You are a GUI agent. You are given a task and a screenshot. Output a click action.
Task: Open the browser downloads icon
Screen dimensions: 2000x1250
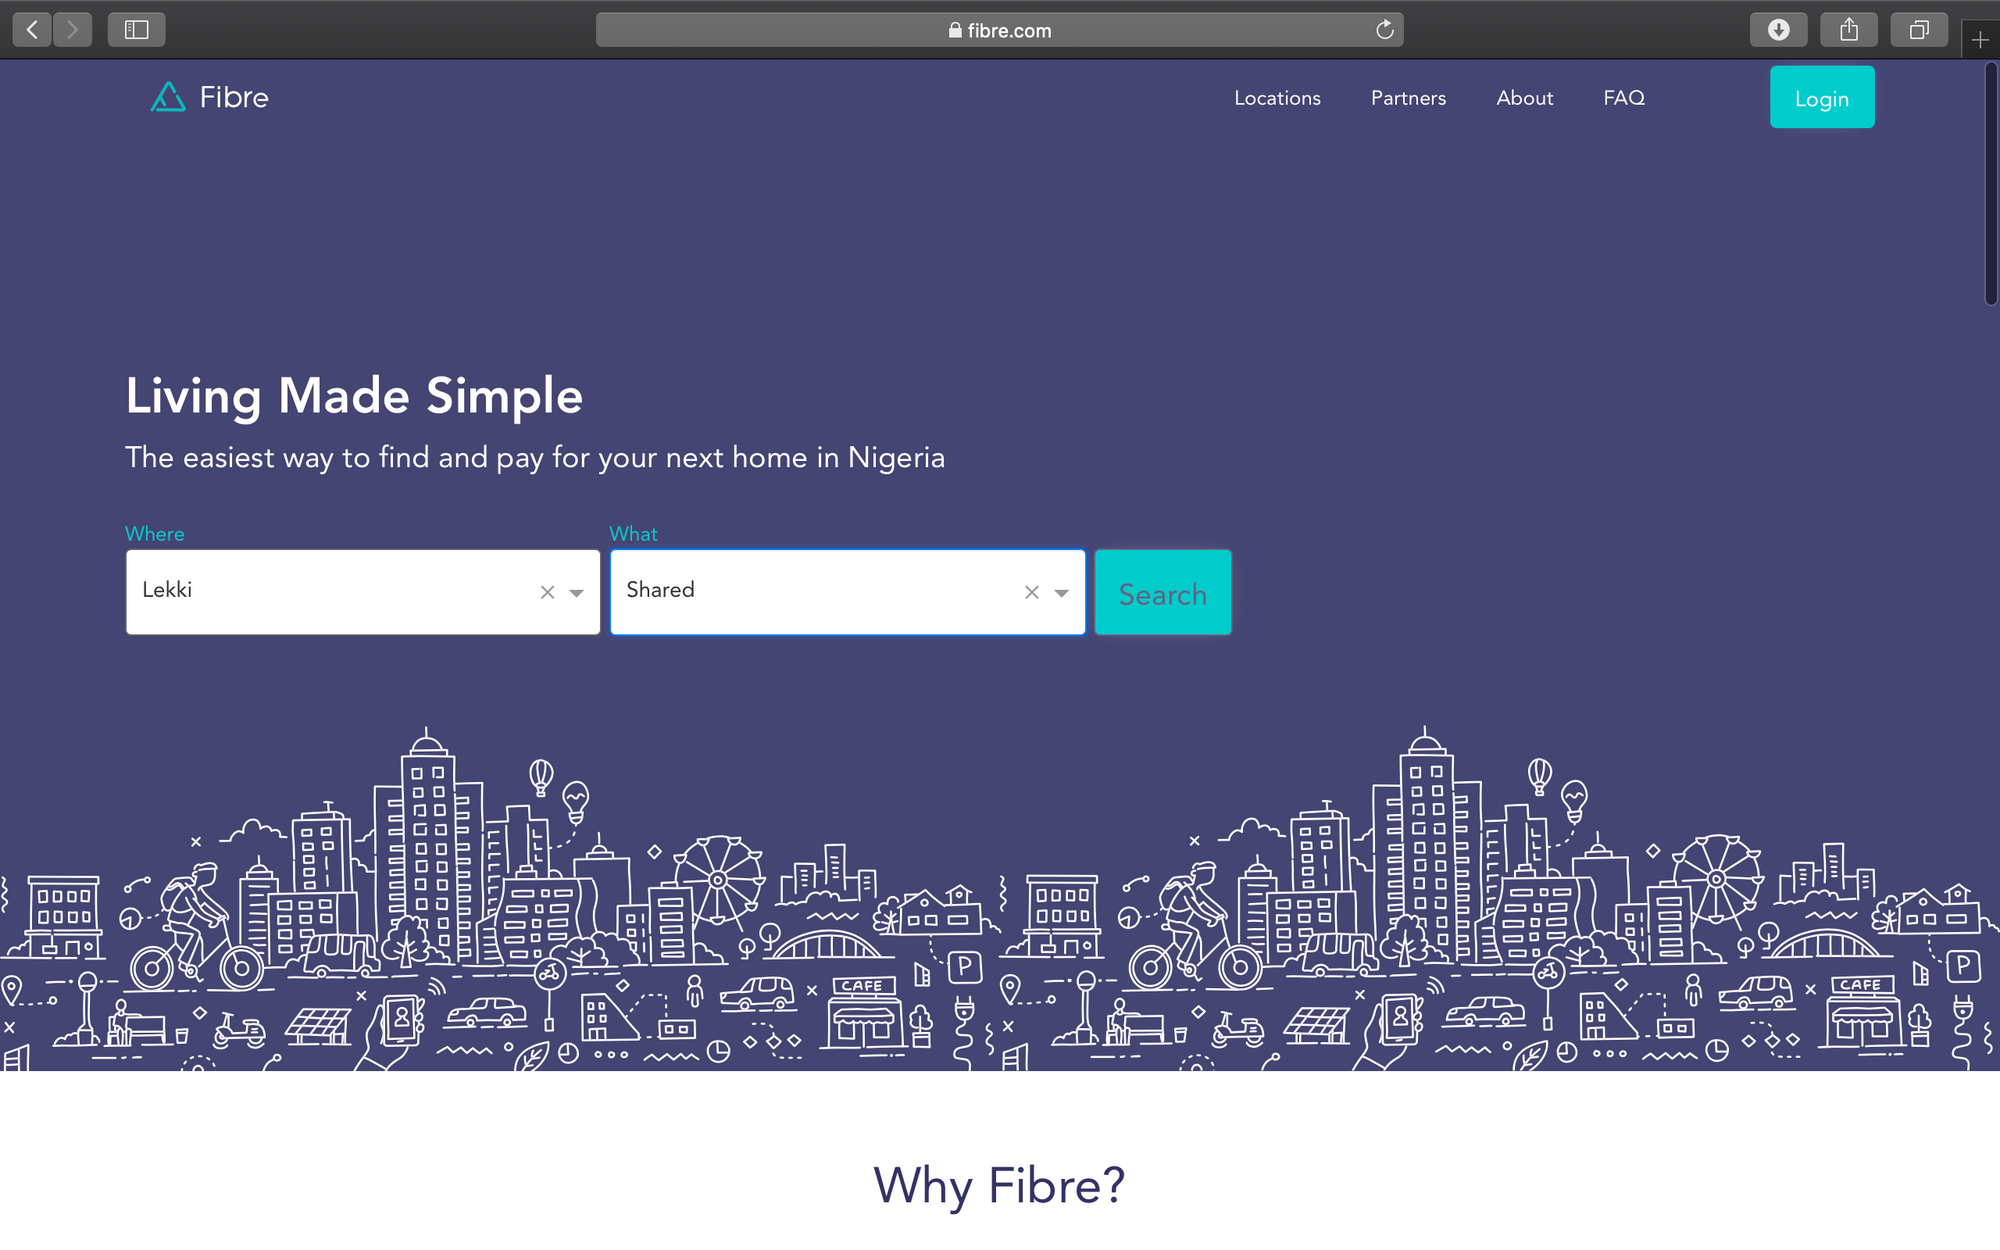pyautogui.click(x=1778, y=30)
